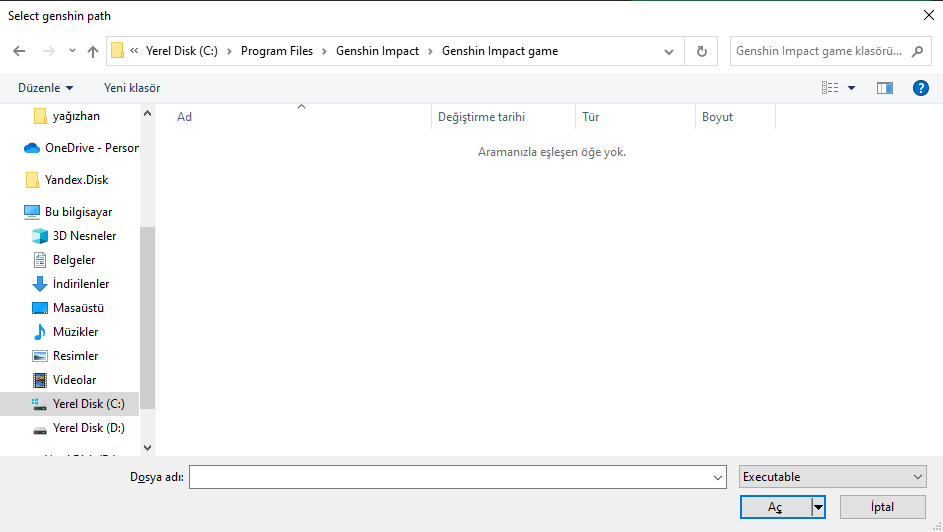Click the Videolar film icon
The height and width of the screenshot is (532, 943).
40,380
